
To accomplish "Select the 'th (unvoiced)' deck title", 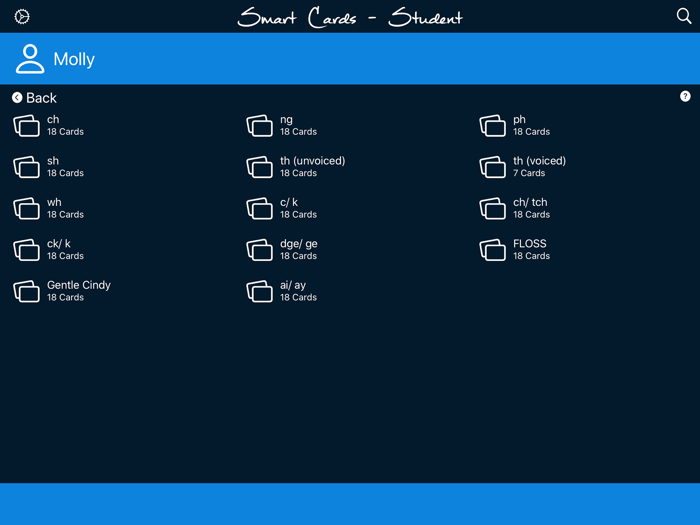I will (312, 161).
